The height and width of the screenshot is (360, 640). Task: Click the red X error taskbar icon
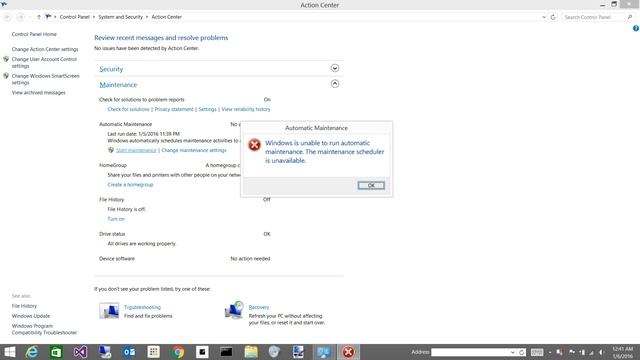coord(348,352)
